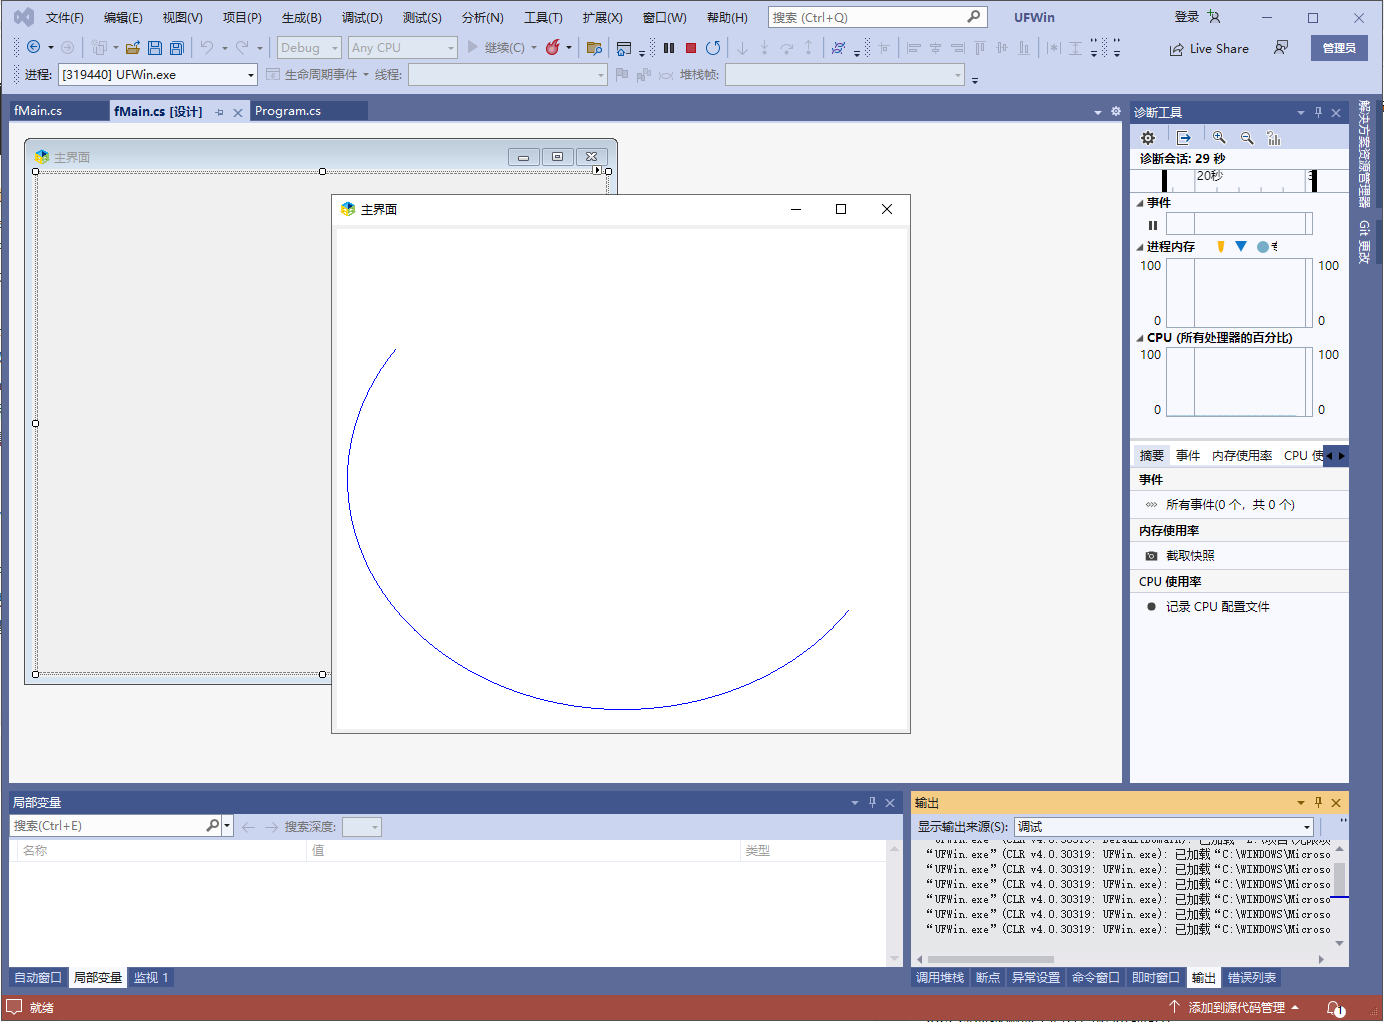Open the Diagnostic Tools settings gear
This screenshot has width=1384, height=1022.
(x=1148, y=138)
